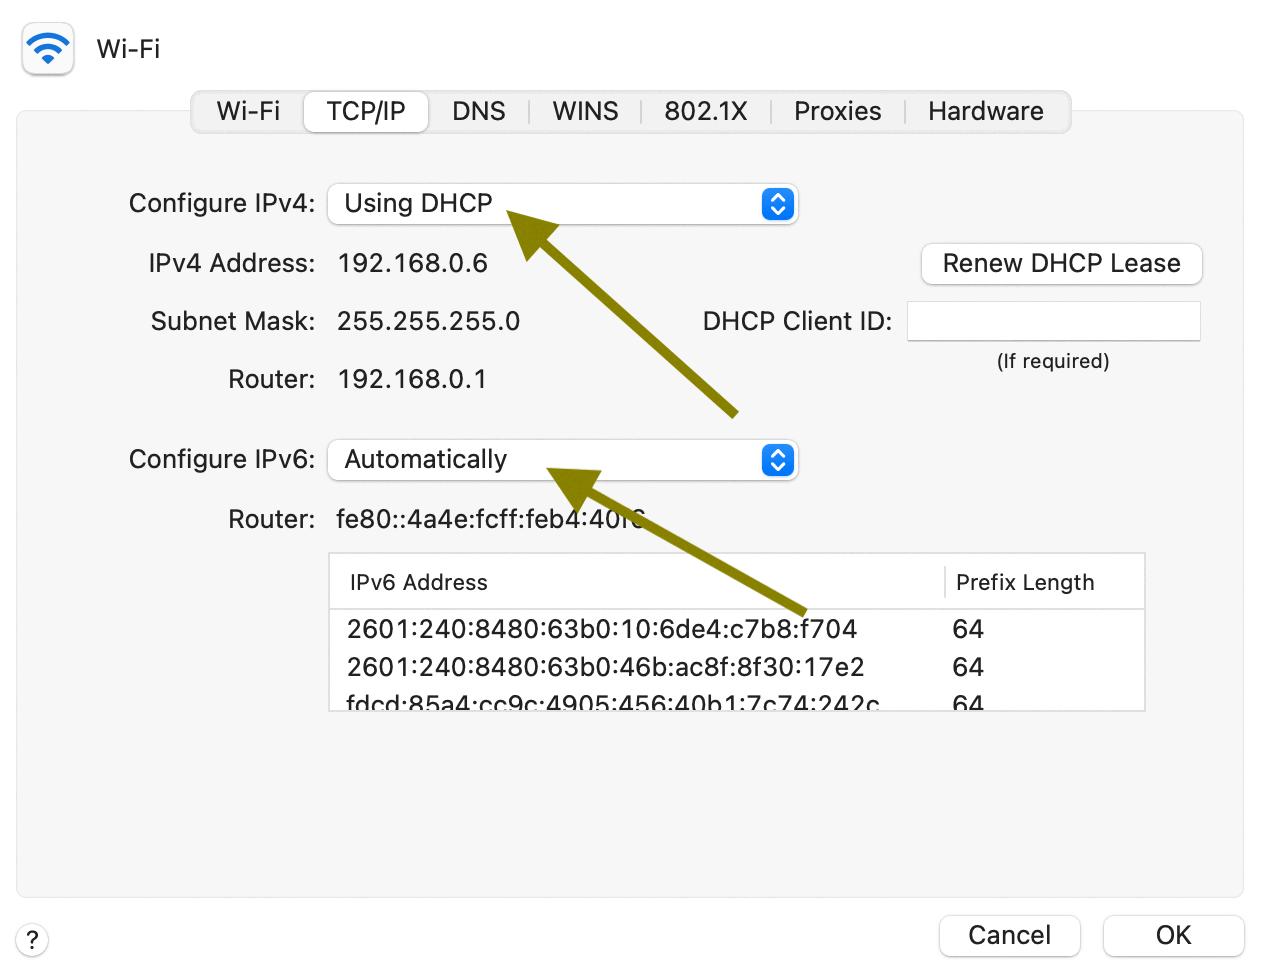Click prefix length 64 for f704 row

[x=968, y=629]
